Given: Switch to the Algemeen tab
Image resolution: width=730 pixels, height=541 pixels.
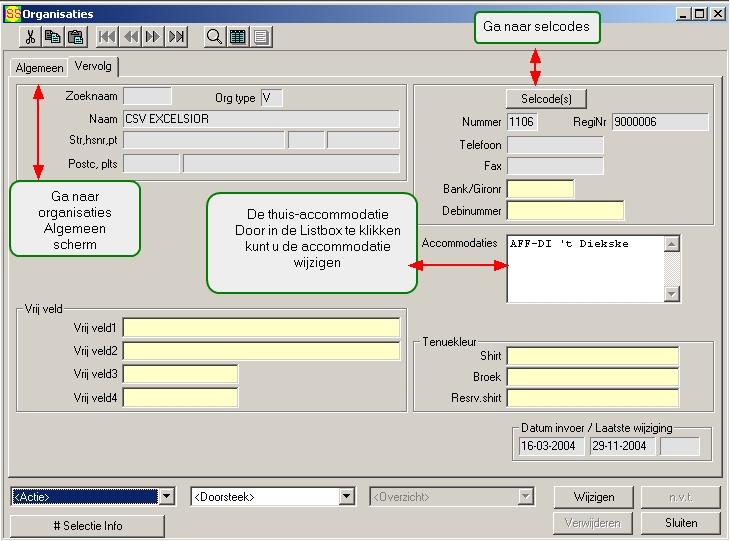Looking at the screenshot, I should click(x=39, y=68).
